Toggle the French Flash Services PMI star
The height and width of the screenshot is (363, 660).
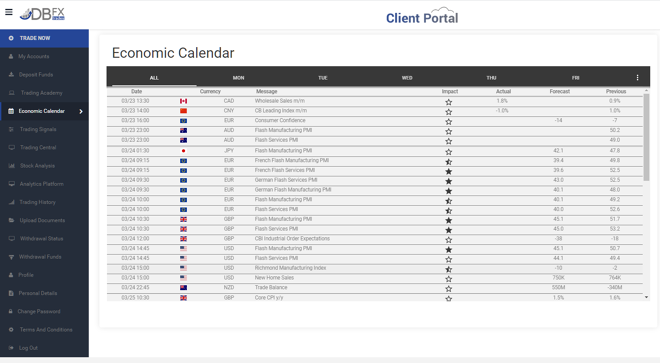(x=449, y=171)
